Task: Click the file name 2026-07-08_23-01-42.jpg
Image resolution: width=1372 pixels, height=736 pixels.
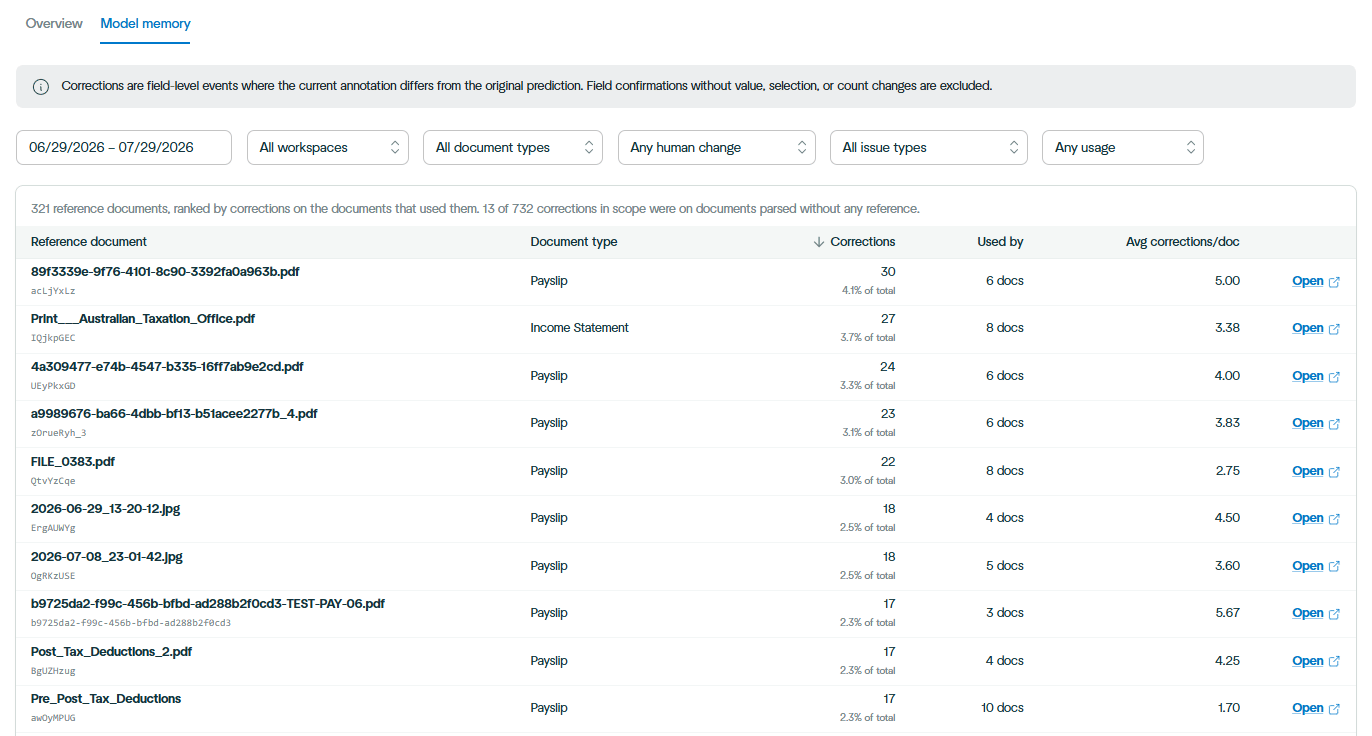Action: (x=107, y=556)
